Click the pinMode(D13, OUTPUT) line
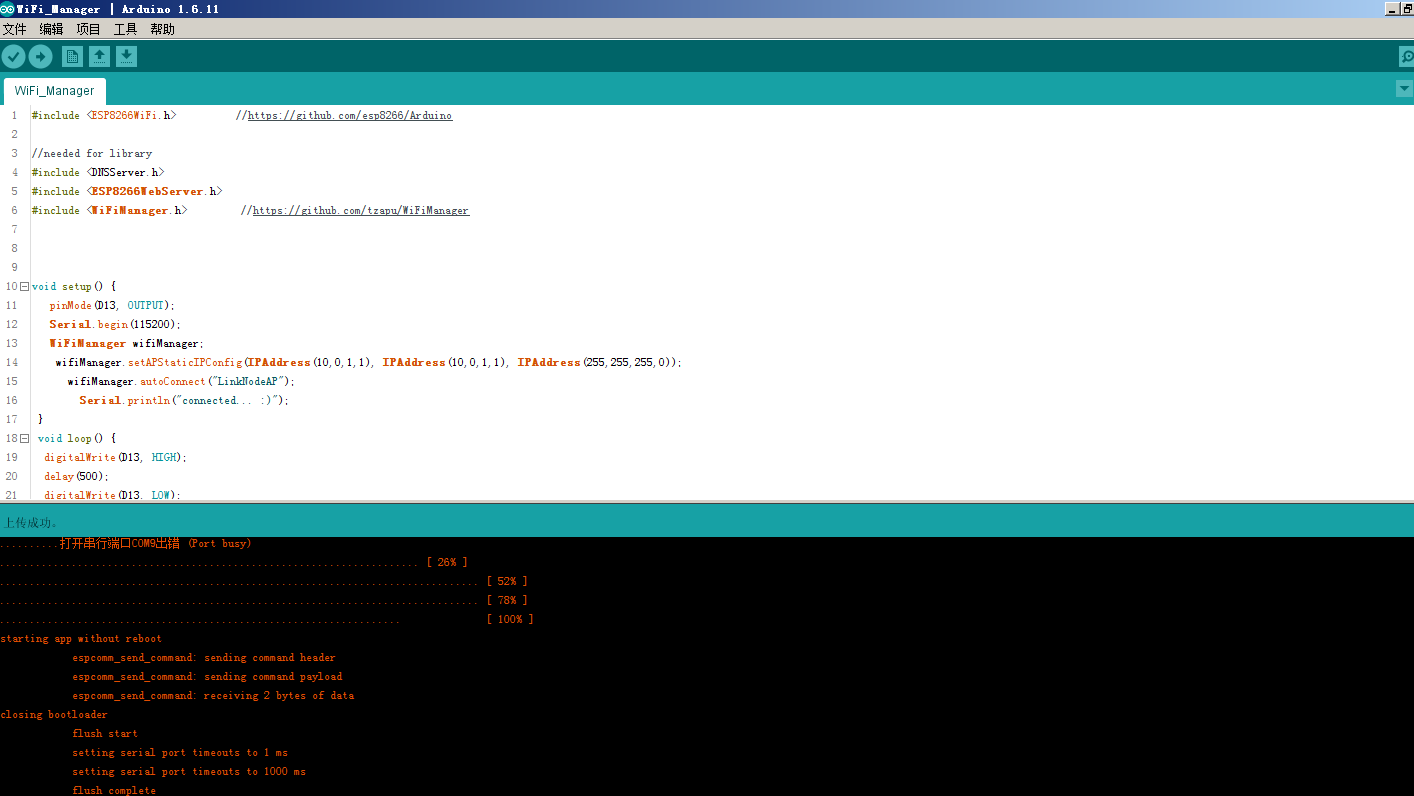The image size is (1414, 796). pos(112,306)
